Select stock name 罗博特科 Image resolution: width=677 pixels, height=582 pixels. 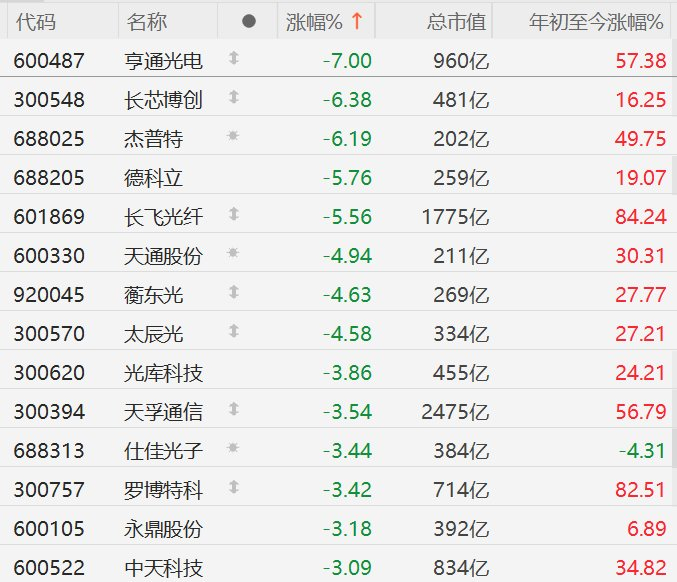[x=163, y=490]
